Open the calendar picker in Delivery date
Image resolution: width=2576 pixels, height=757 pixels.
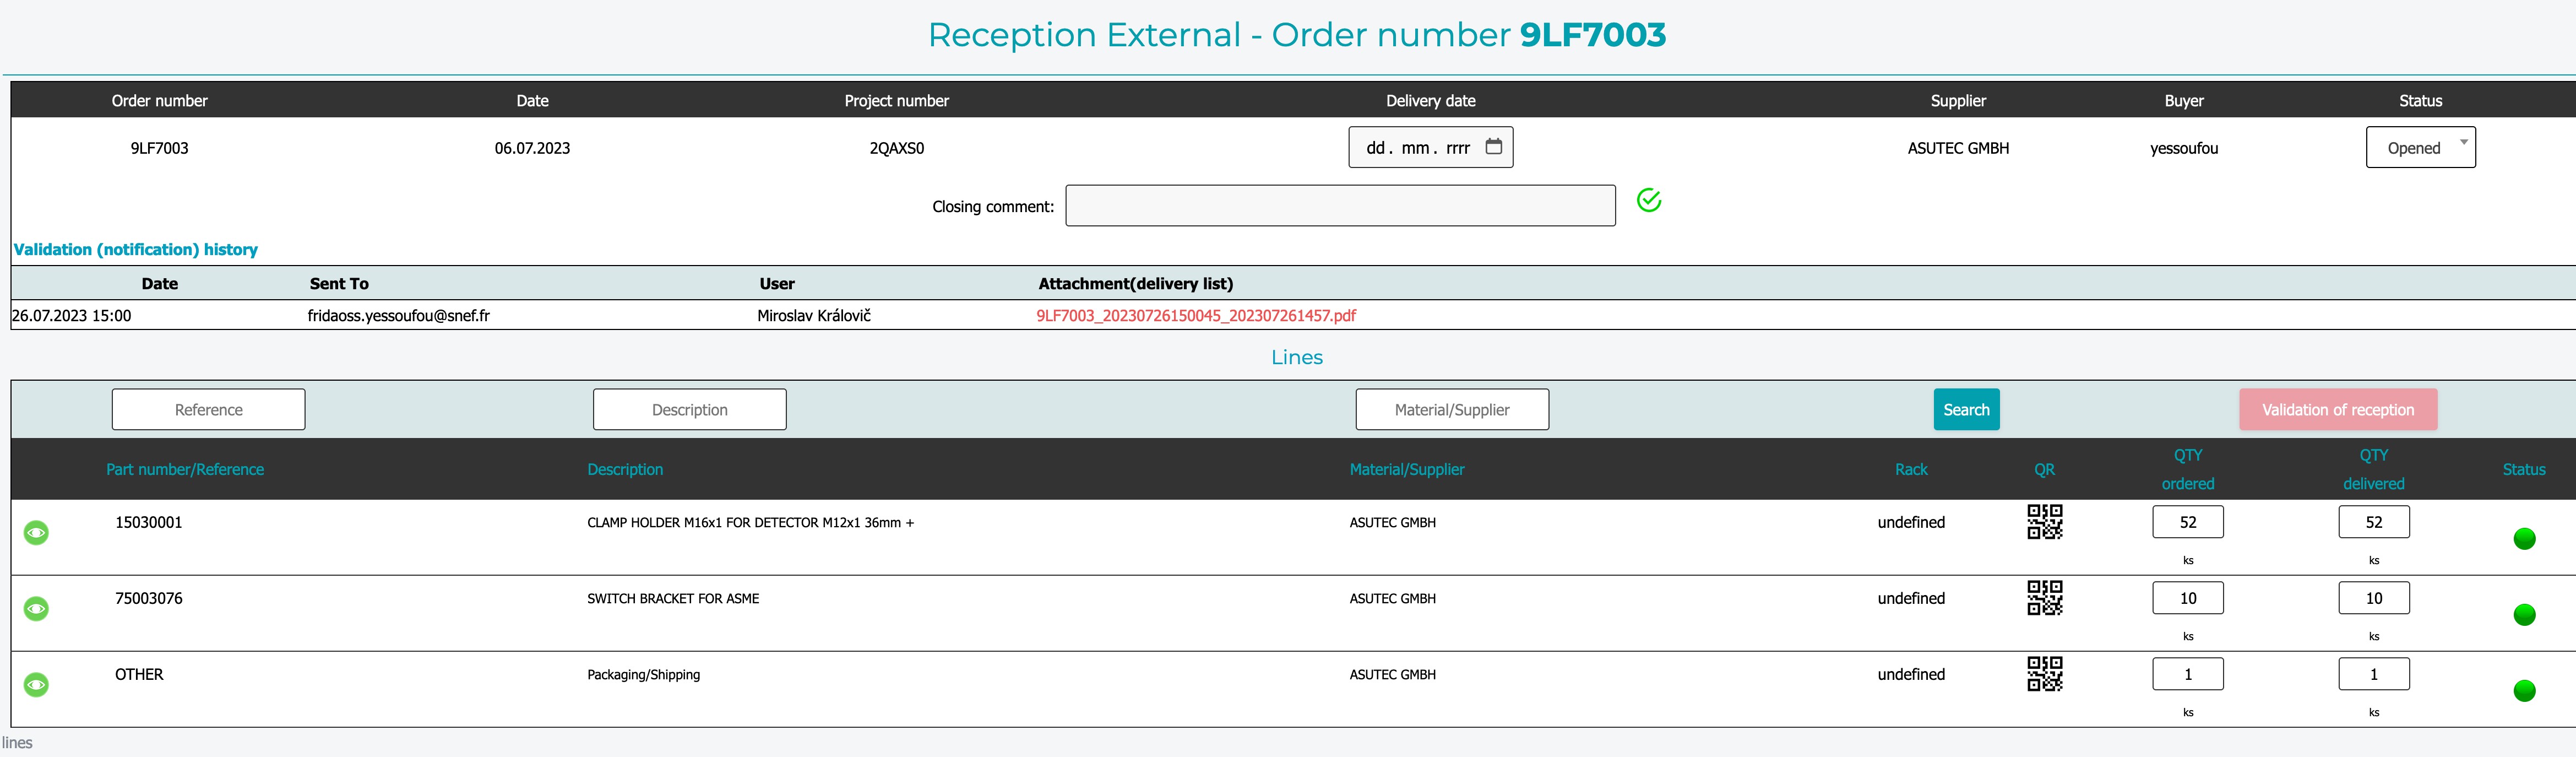(1493, 147)
